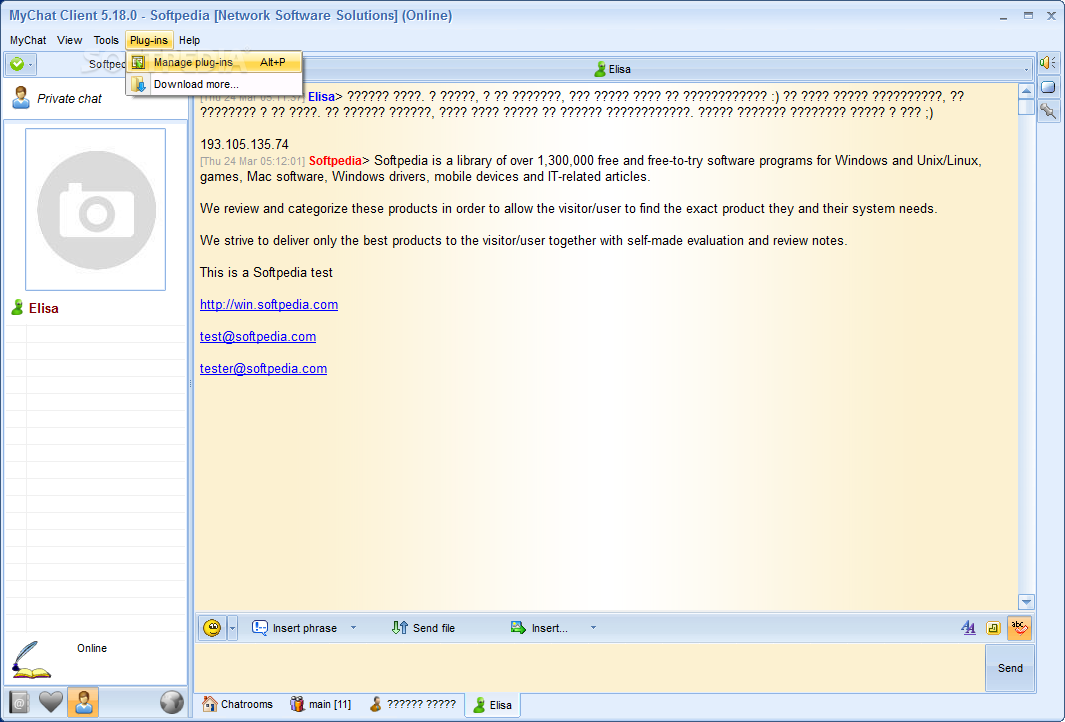The image size is (1065, 722).
Task: Open the MyChat menu
Action: (28, 40)
